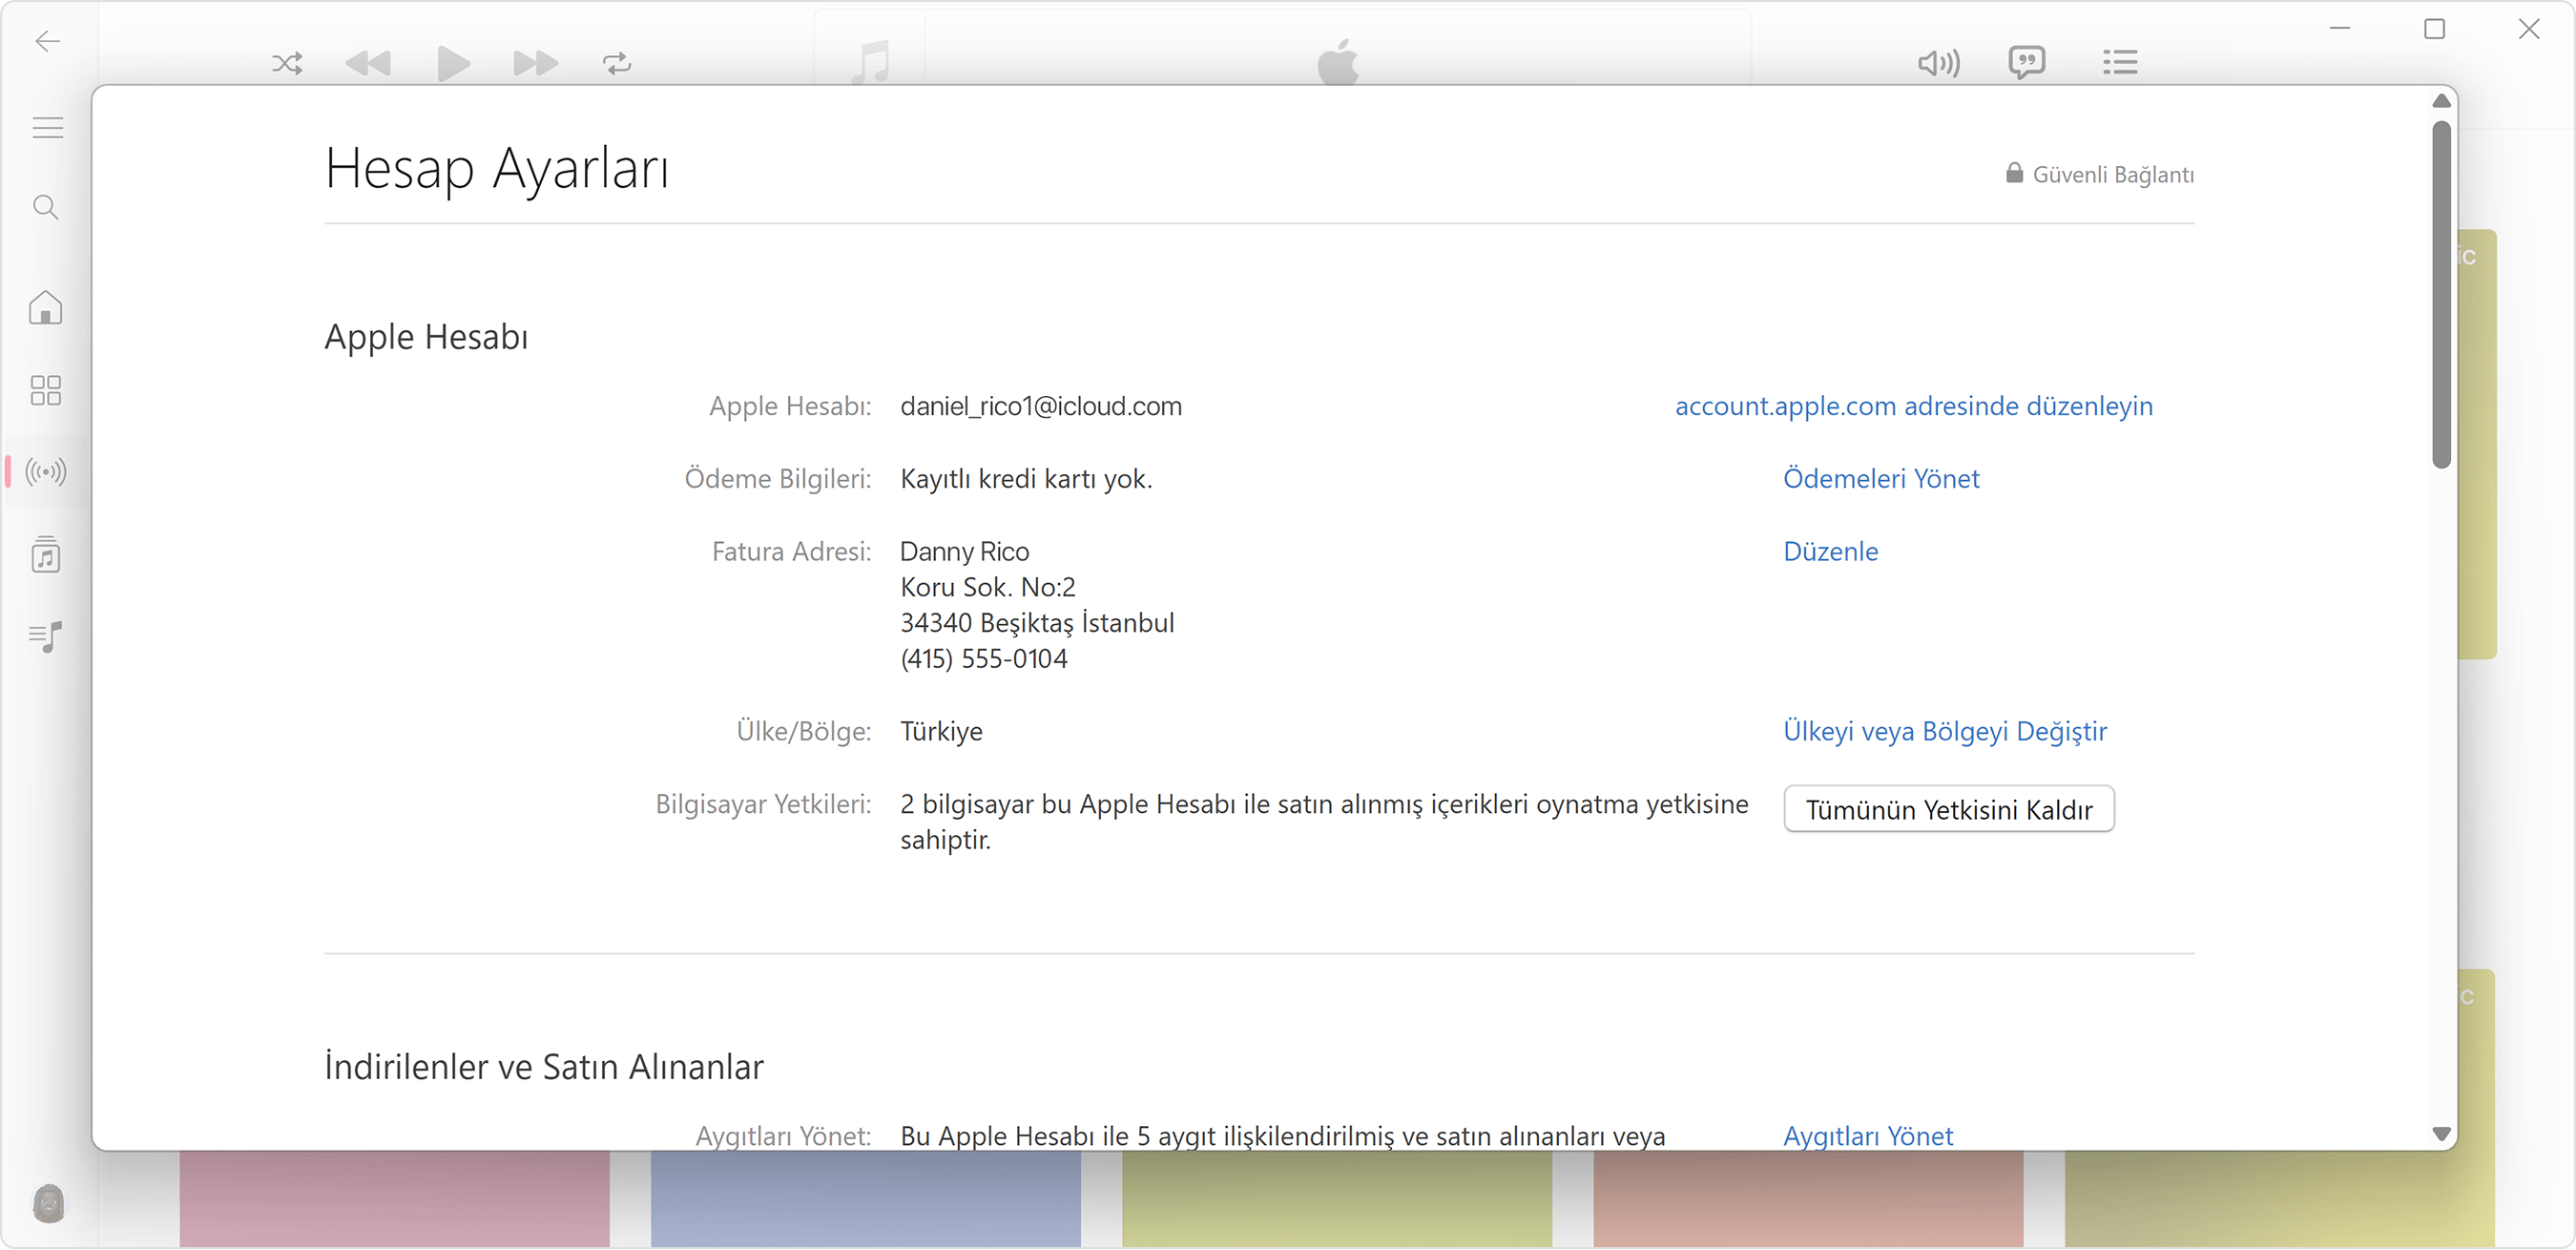Image resolution: width=2576 pixels, height=1250 pixels.
Task: Minimize the application window
Action: coord(2339,29)
